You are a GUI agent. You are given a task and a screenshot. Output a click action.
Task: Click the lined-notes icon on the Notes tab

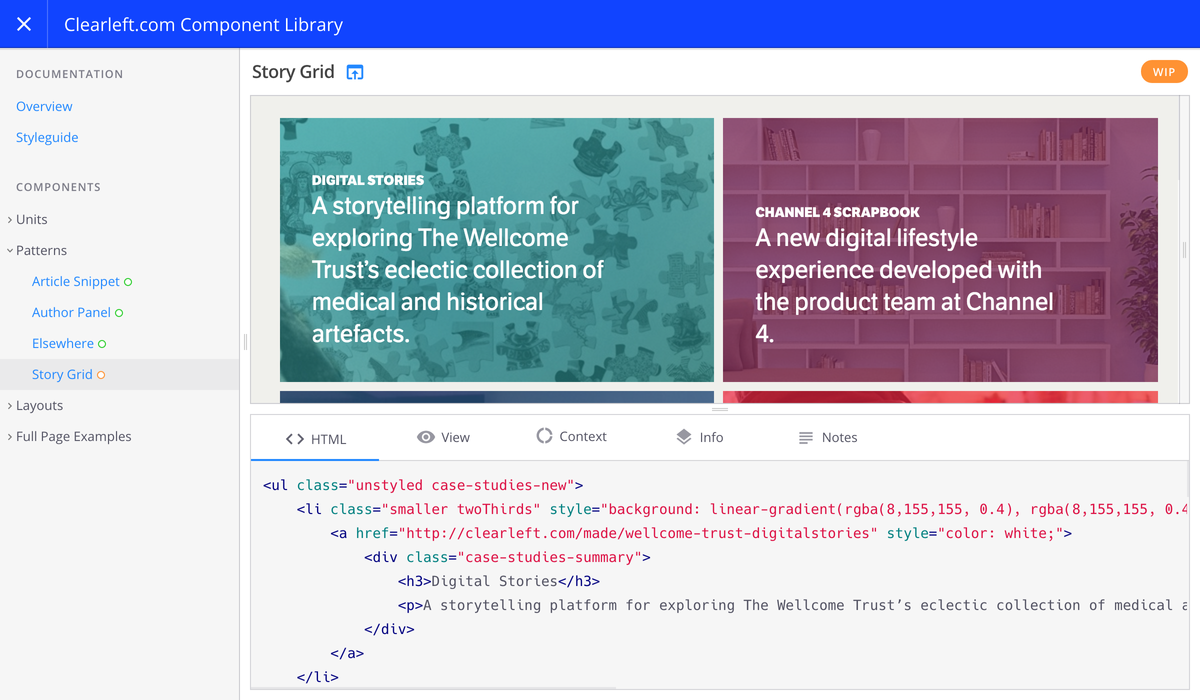(804, 437)
